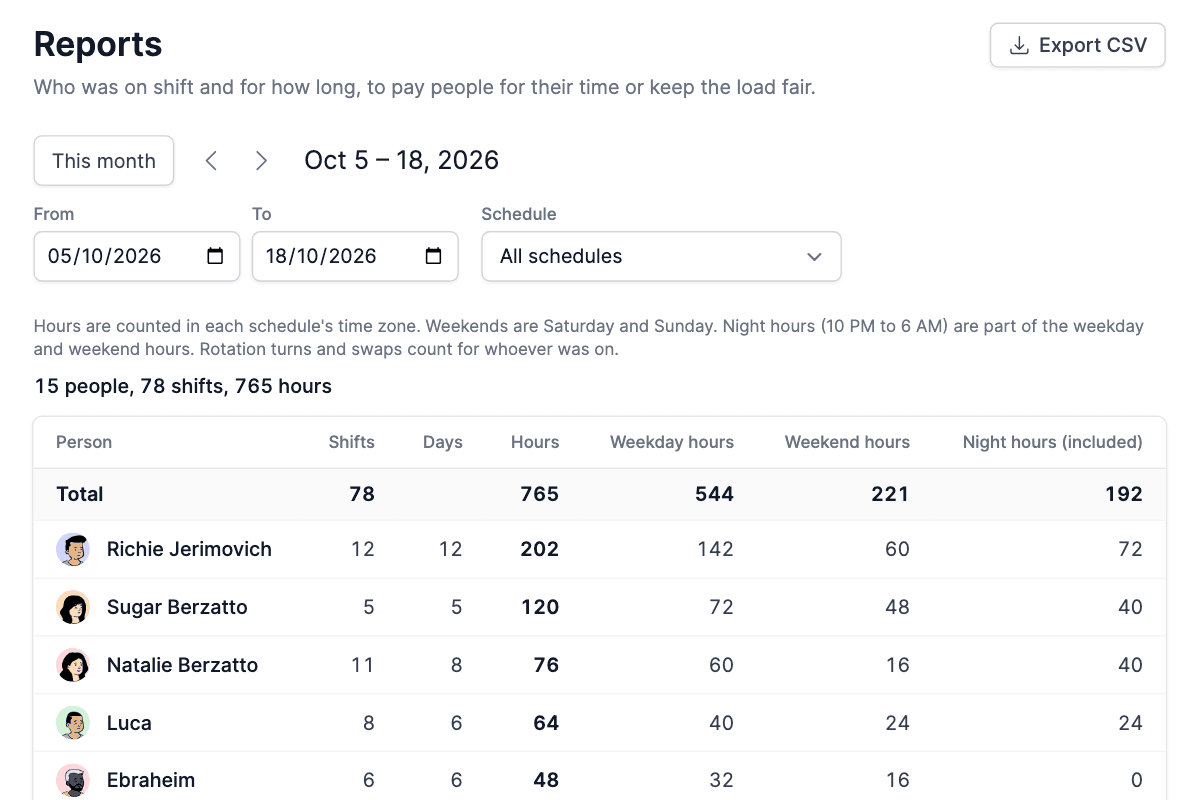Click total hours value 765 in Total row
1200x800 pixels.
[x=540, y=494]
